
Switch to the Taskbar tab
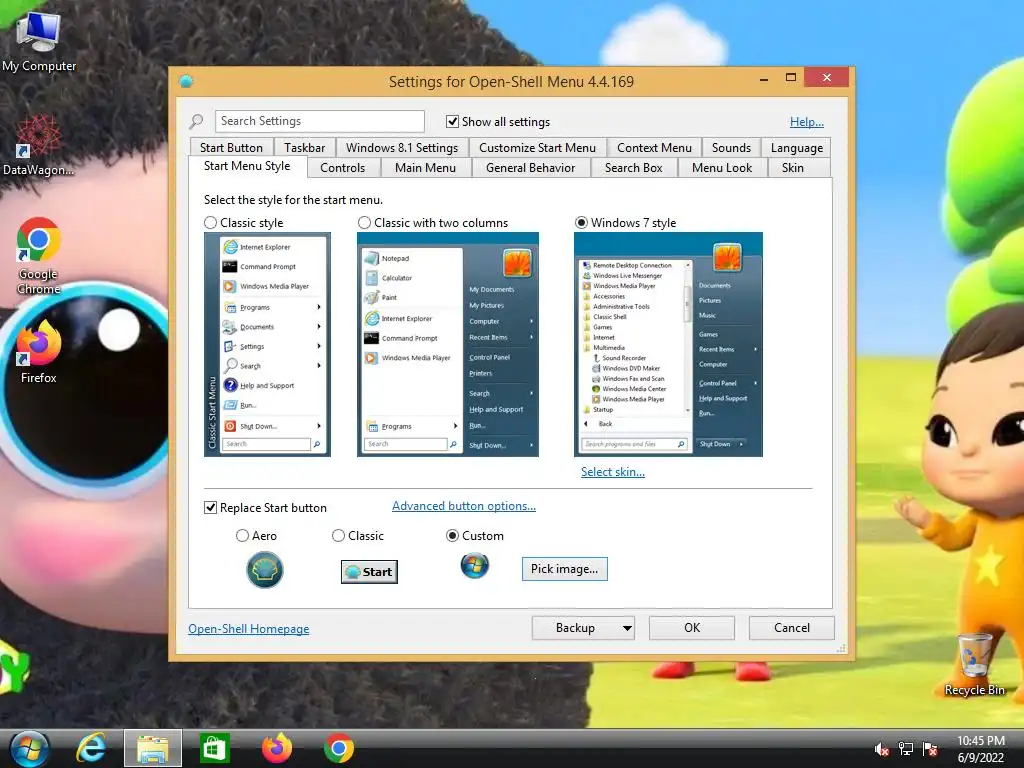tap(304, 148)
